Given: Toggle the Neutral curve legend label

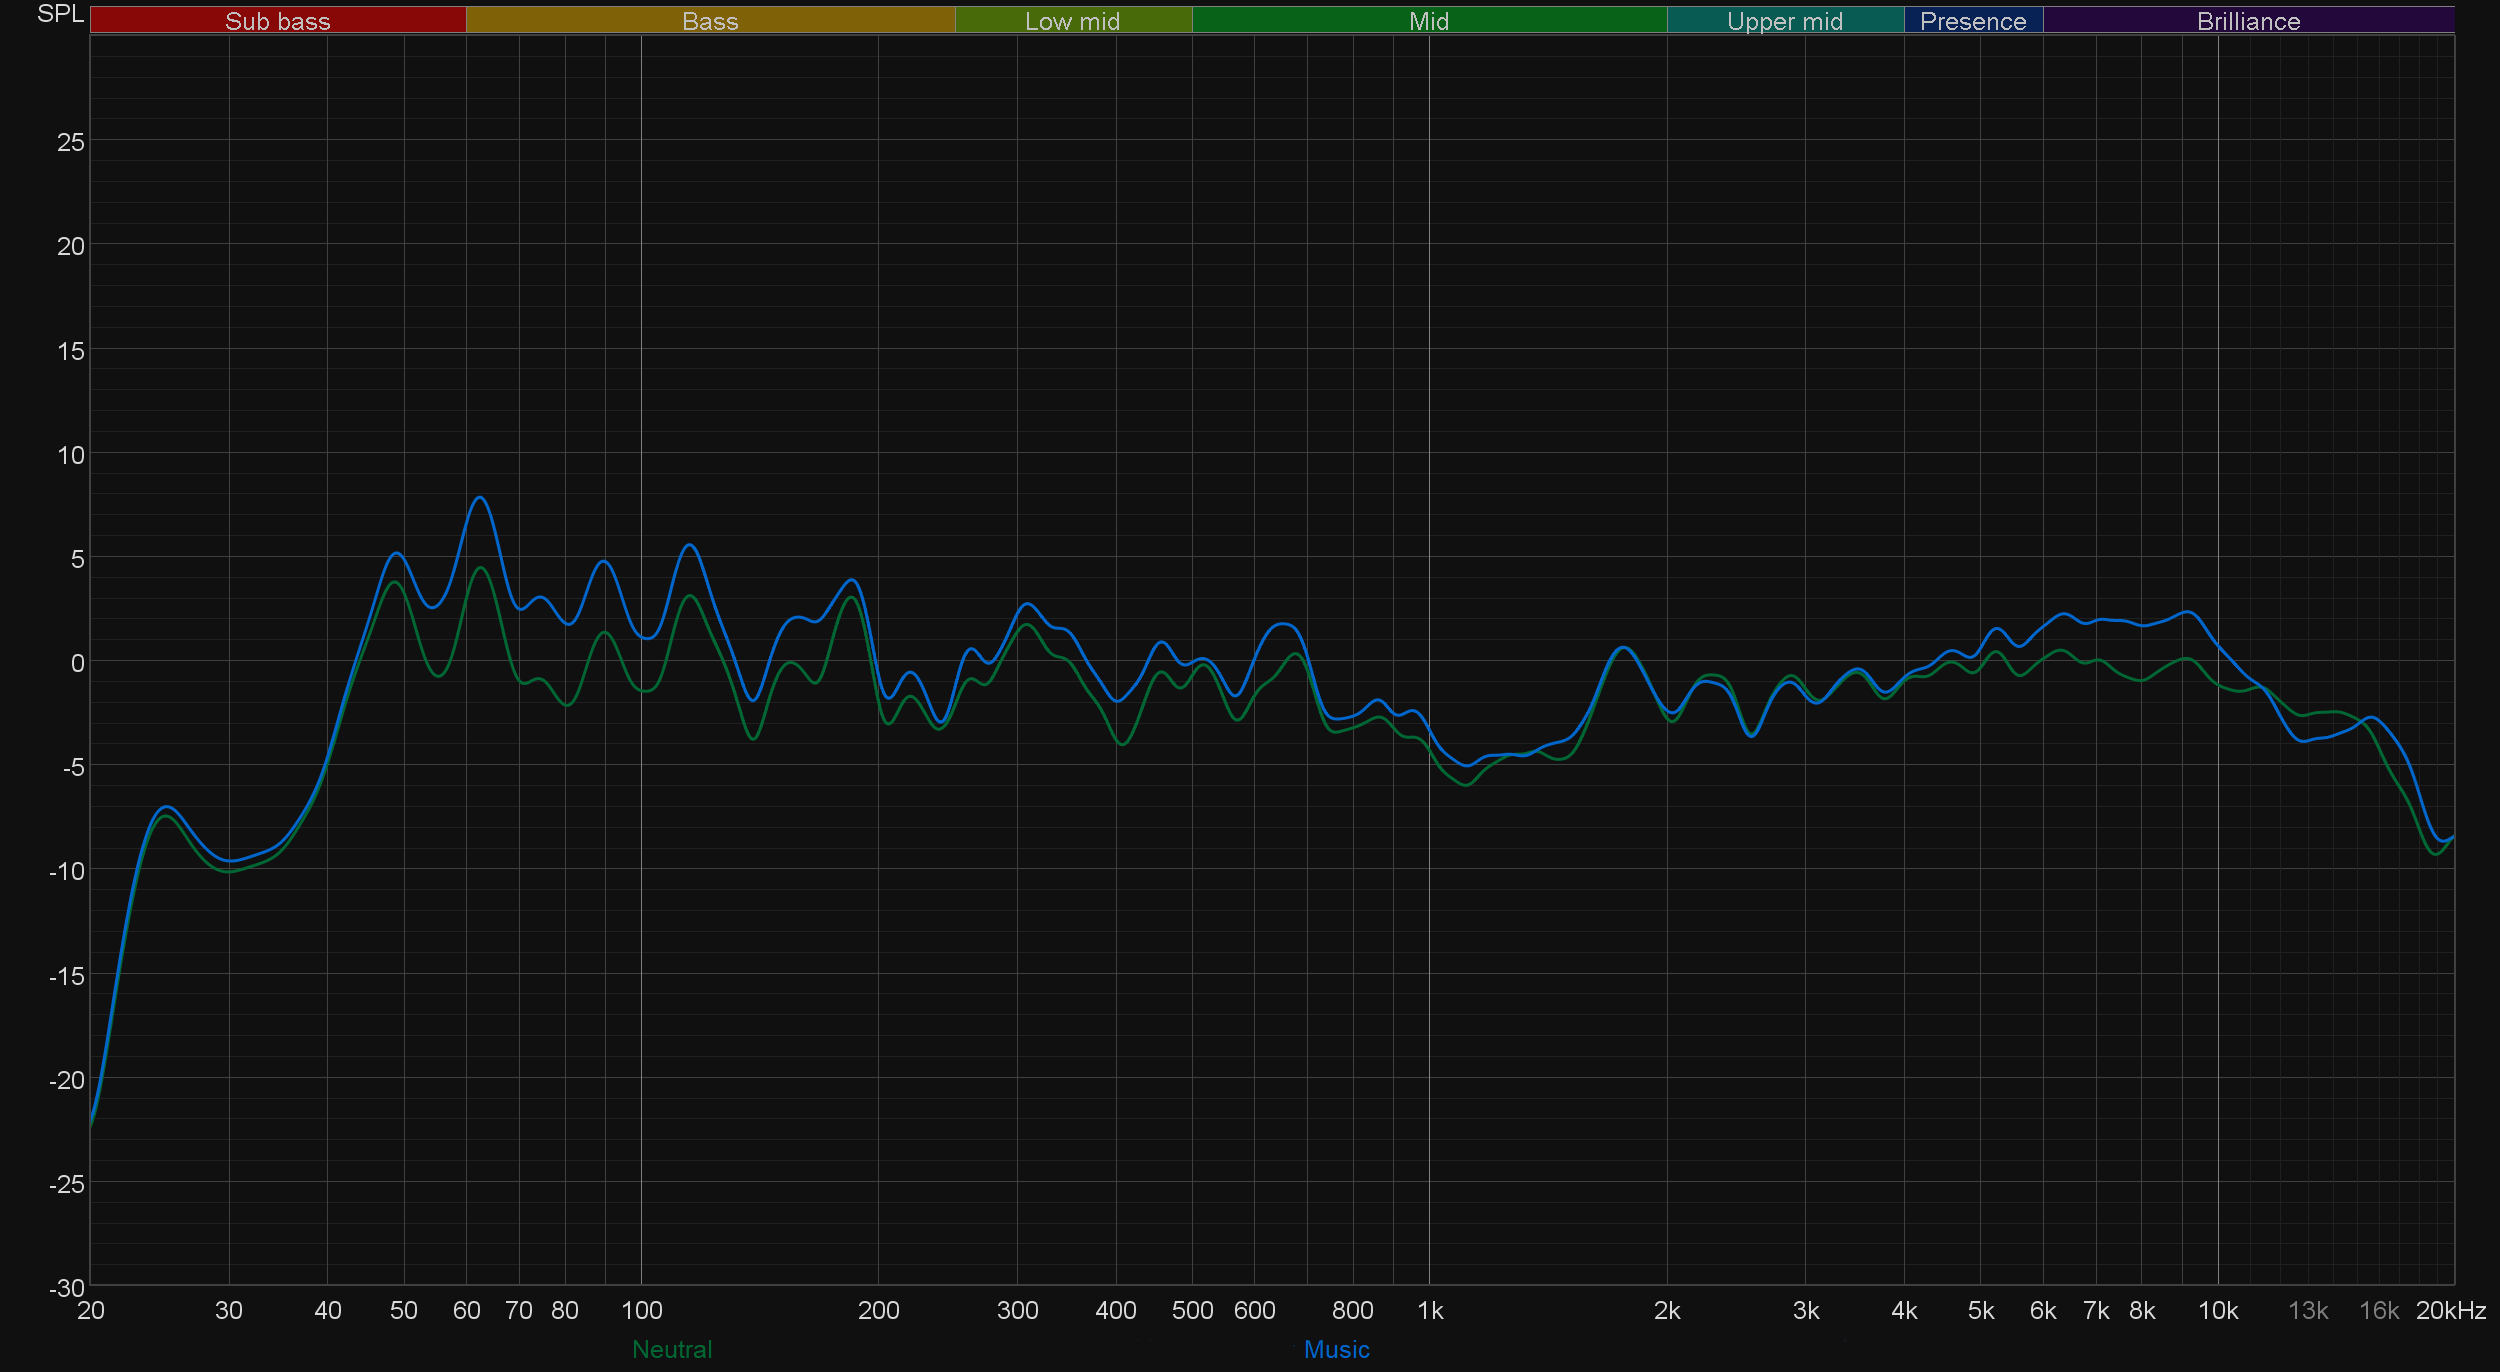Looking at the screenshot, I should click(672, 1349).
